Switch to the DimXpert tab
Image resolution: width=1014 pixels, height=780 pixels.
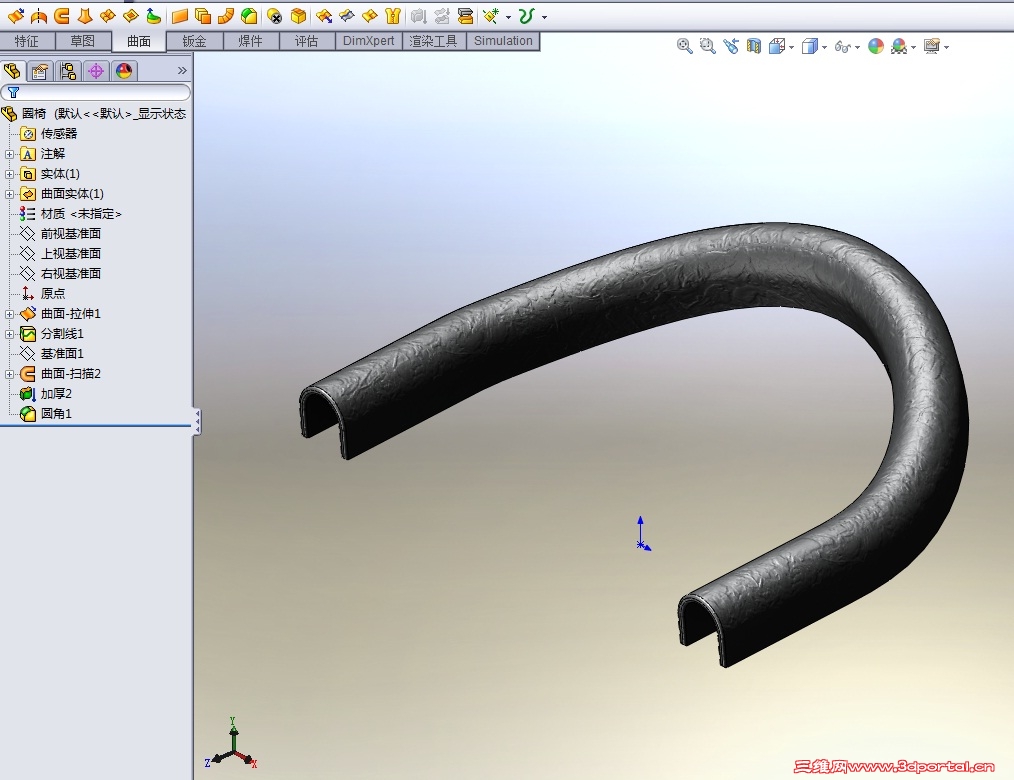(369, 41)
